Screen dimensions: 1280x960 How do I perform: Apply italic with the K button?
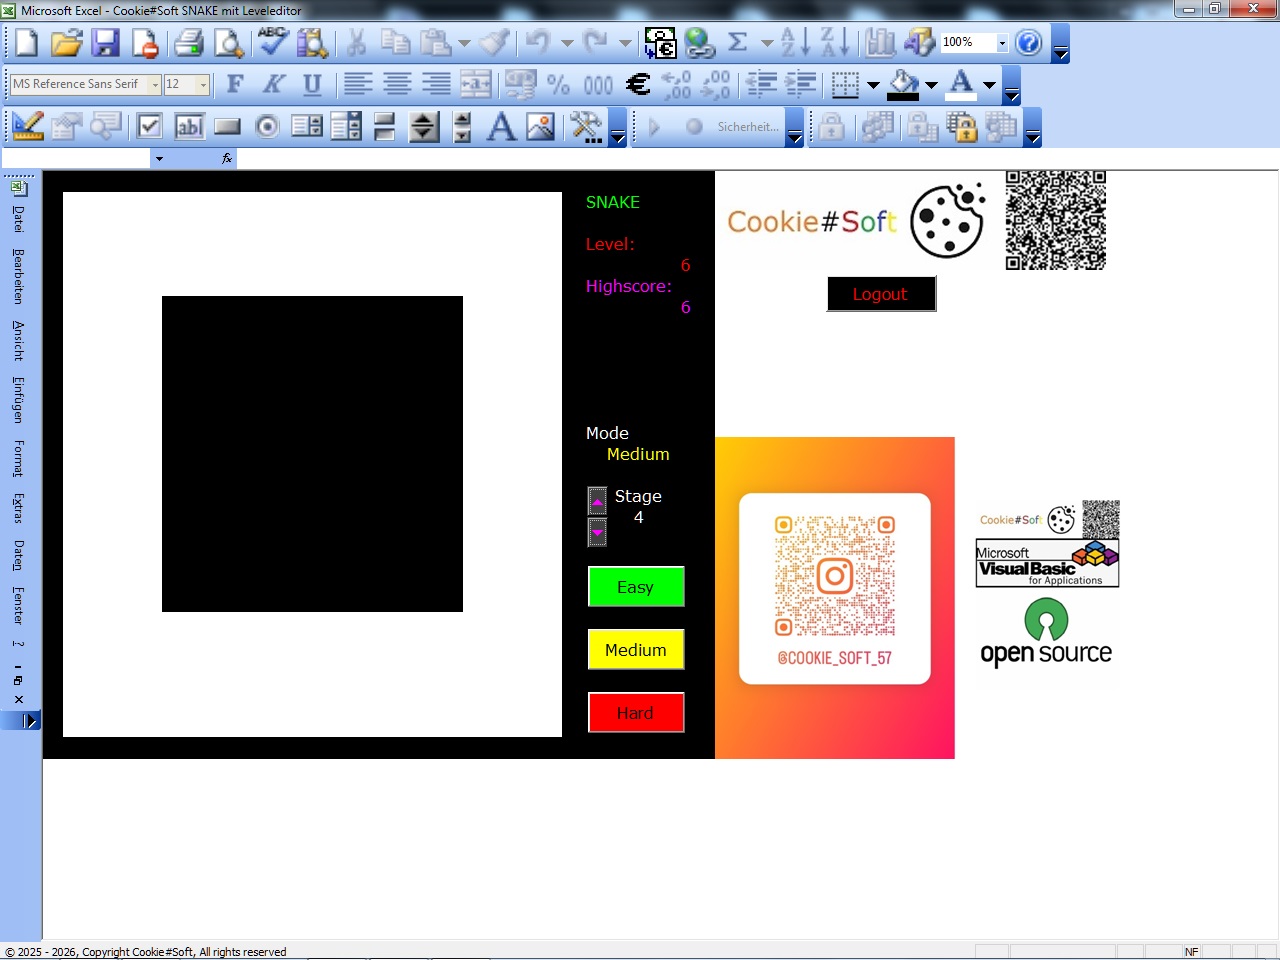coord(273,84)
